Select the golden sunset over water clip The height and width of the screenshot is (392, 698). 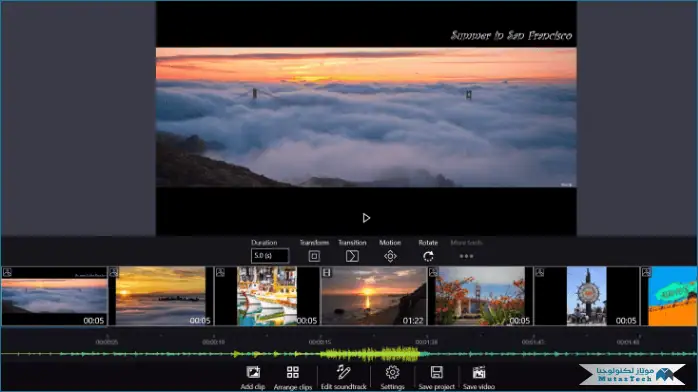coord(161,296)
